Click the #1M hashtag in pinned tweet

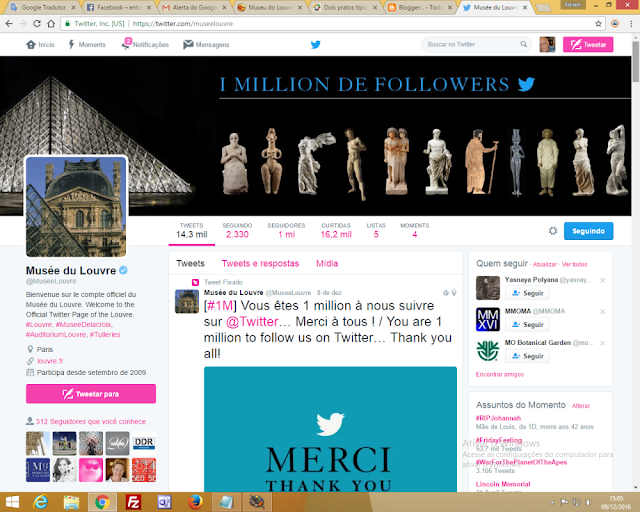coord(220,306)
